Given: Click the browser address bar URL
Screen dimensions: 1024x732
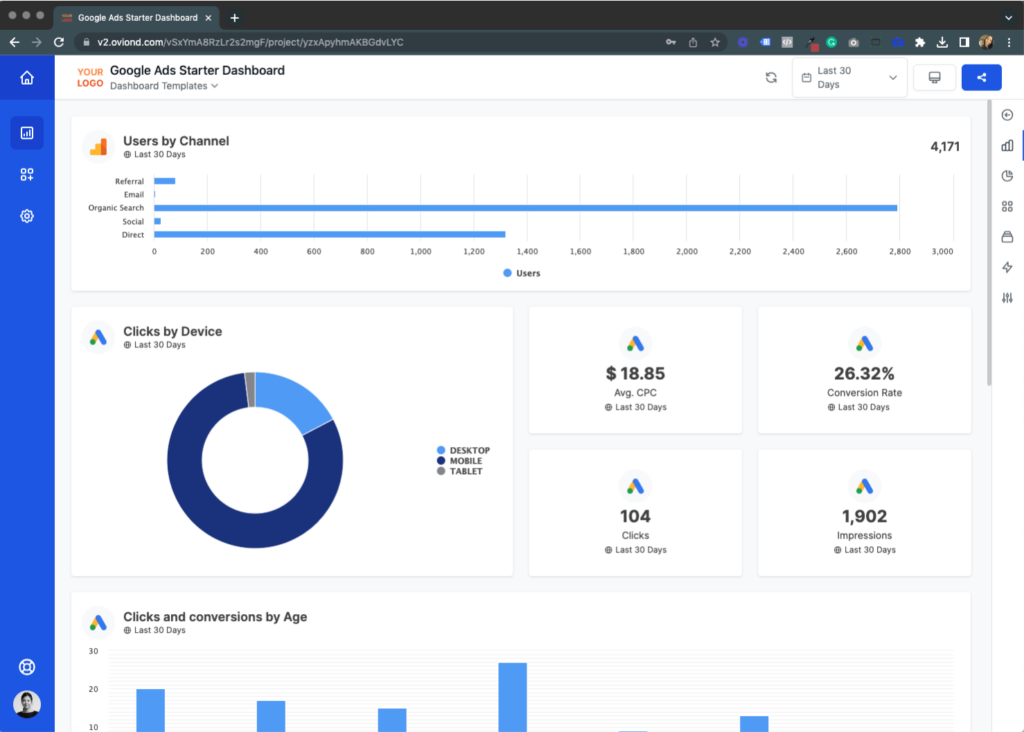Looking at the screenshot, I should pyautogui.click(x=250, y=42).
